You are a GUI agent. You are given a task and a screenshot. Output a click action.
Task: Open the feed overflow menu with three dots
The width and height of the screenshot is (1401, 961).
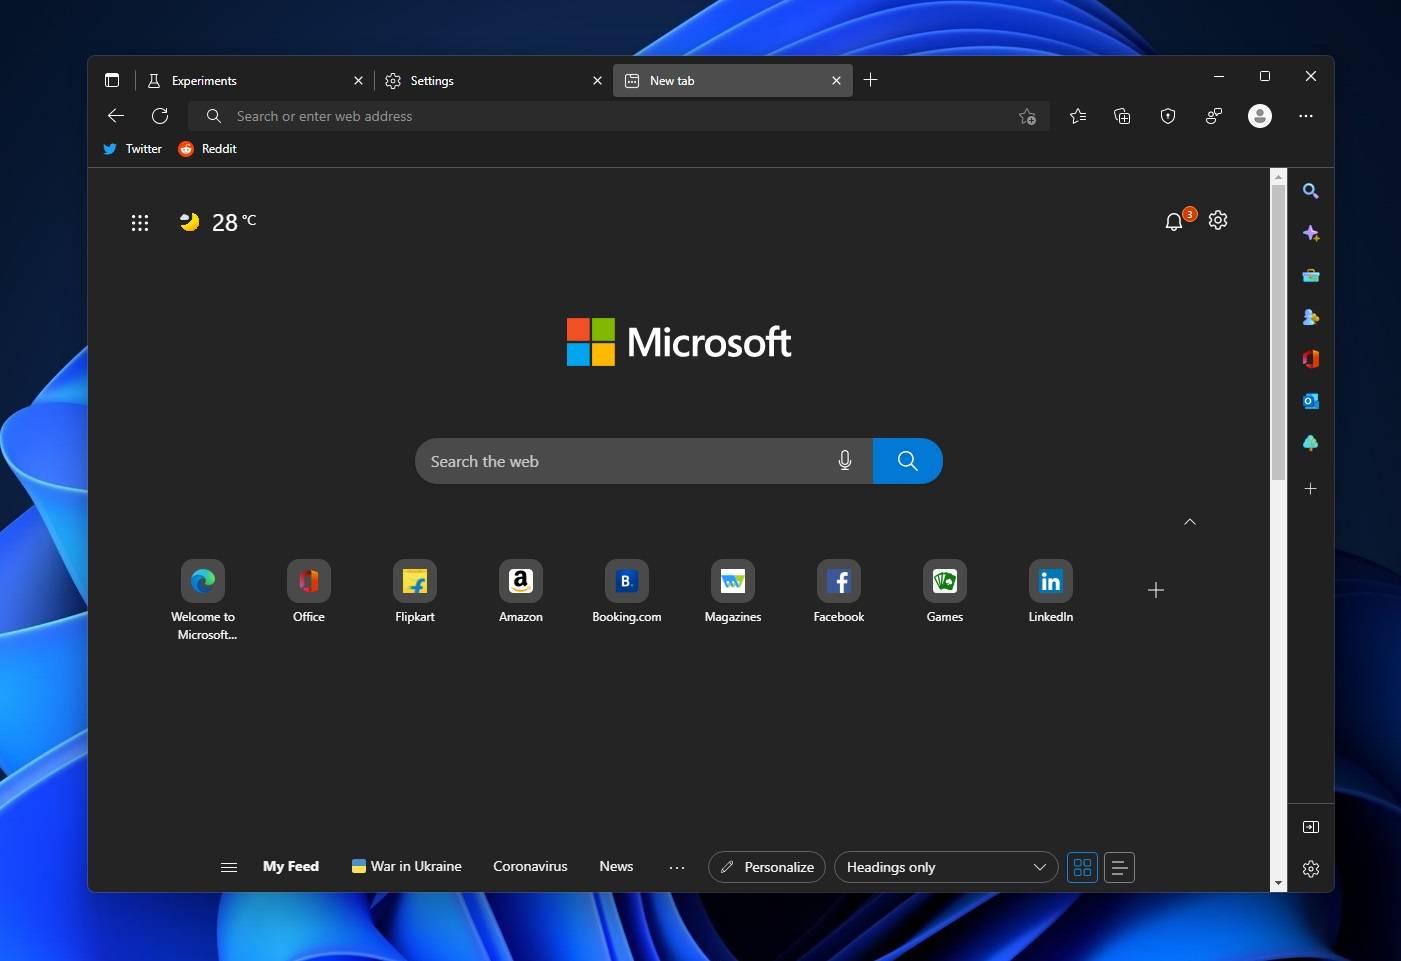click(677, 867)
